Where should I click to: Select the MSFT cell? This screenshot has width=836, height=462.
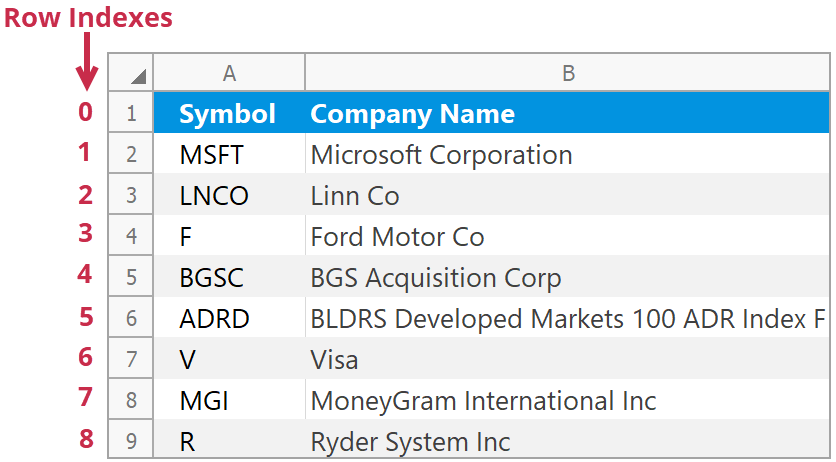[228, 155]
